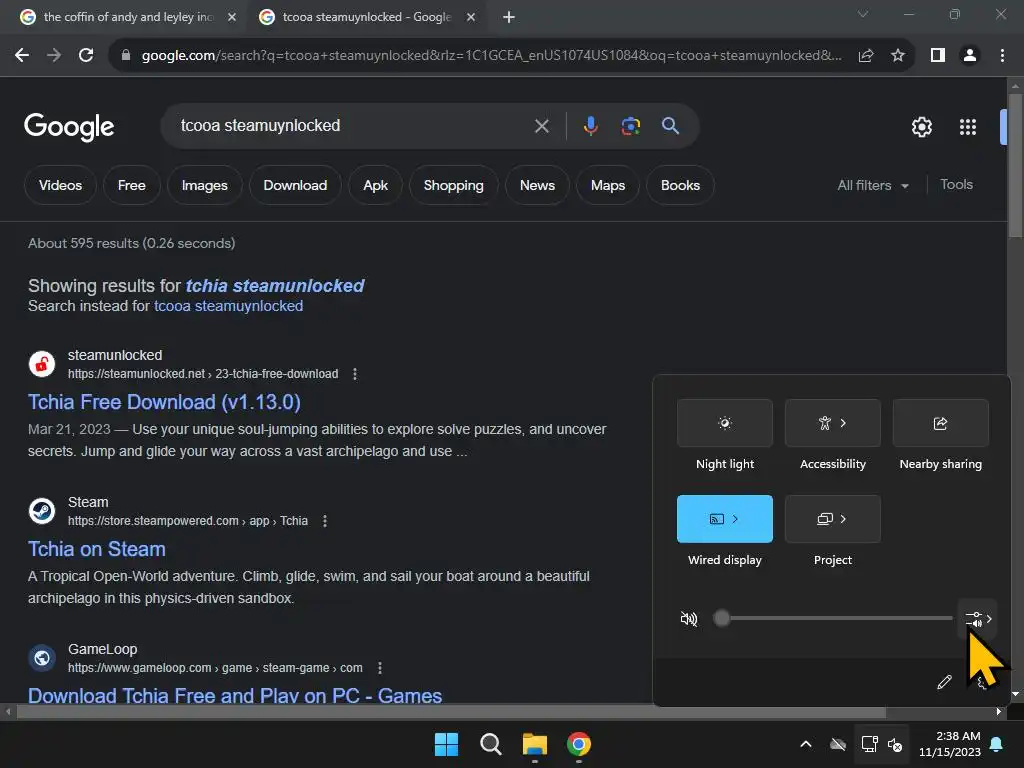Viewport: 1024px width, 768px height.
Task: Toggle Nearby sharing tile
Action: coord(940,423)
